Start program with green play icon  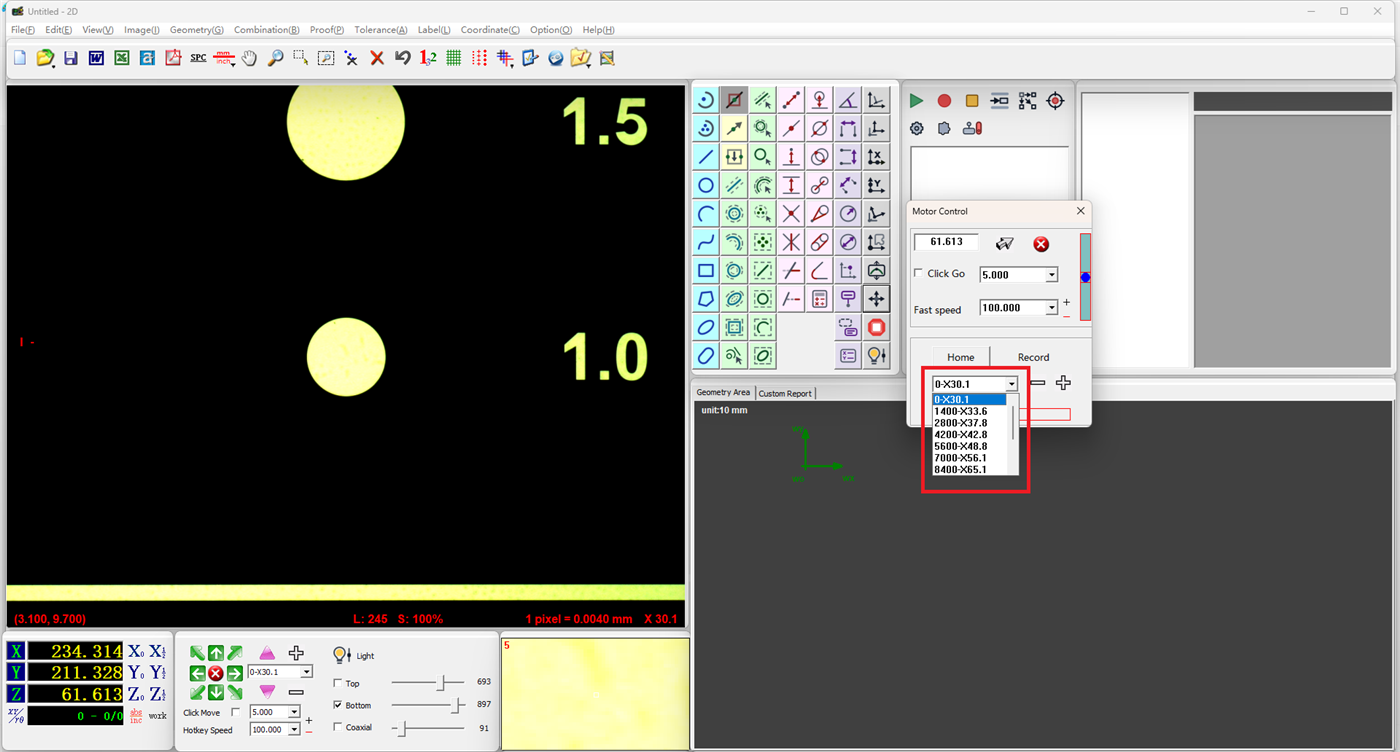click(x=916, y=101)
